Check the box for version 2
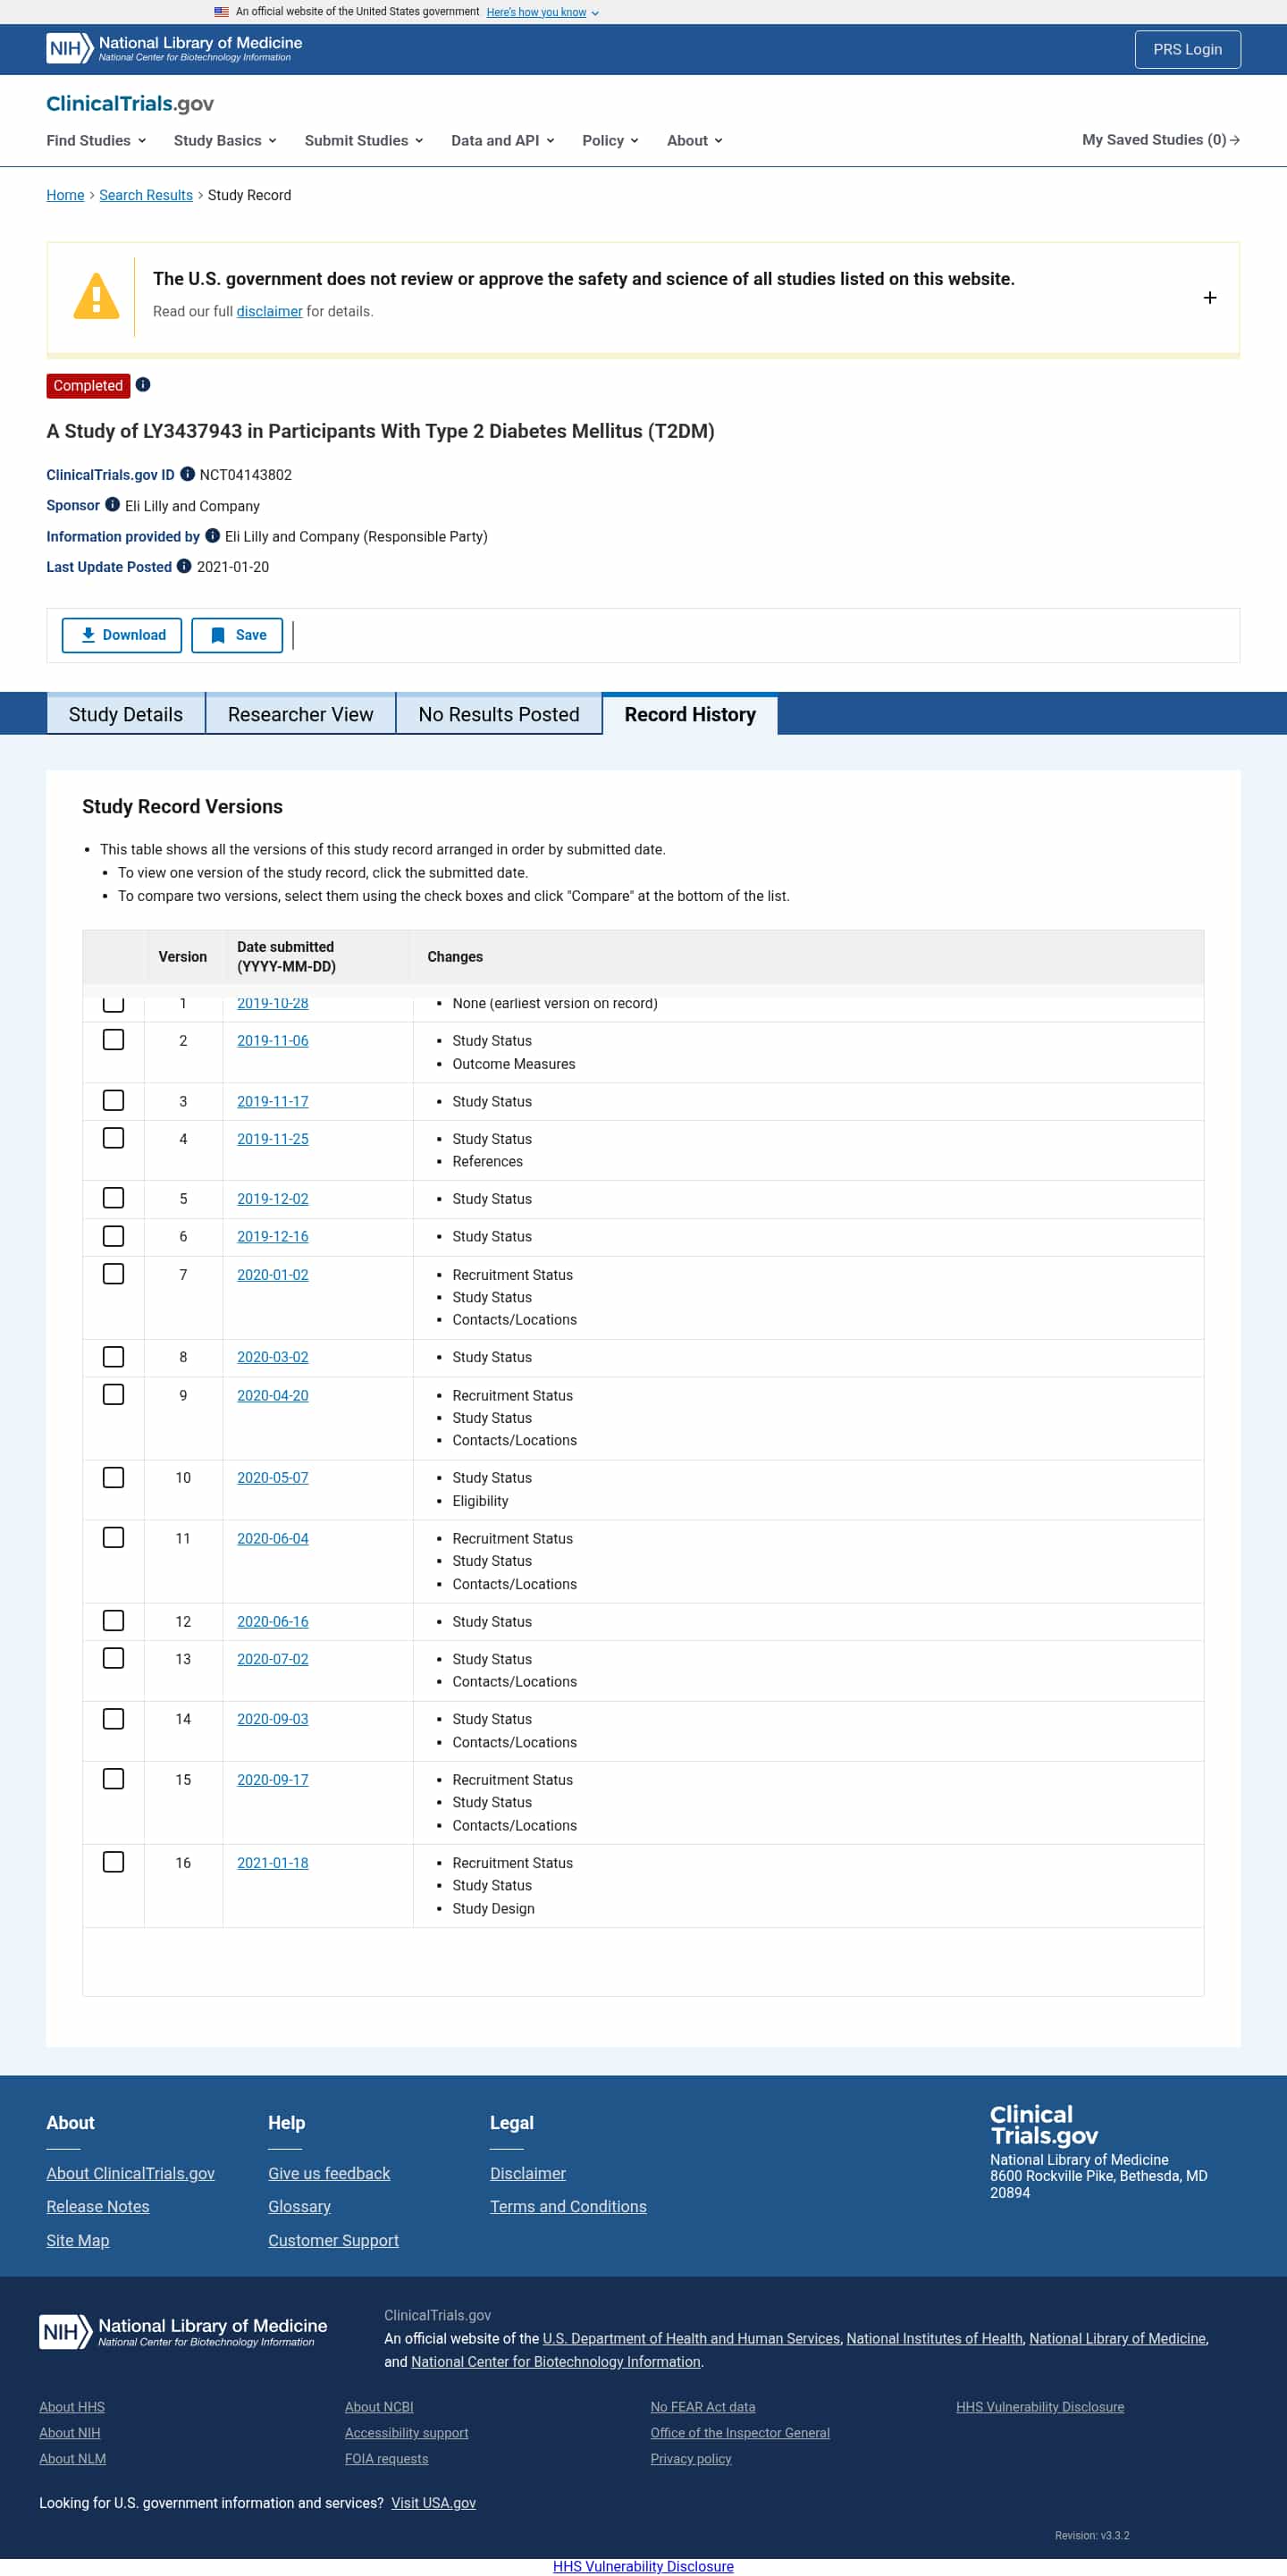The height and width of the screenshot is (2576, 1287). [x=114, y=1040]
